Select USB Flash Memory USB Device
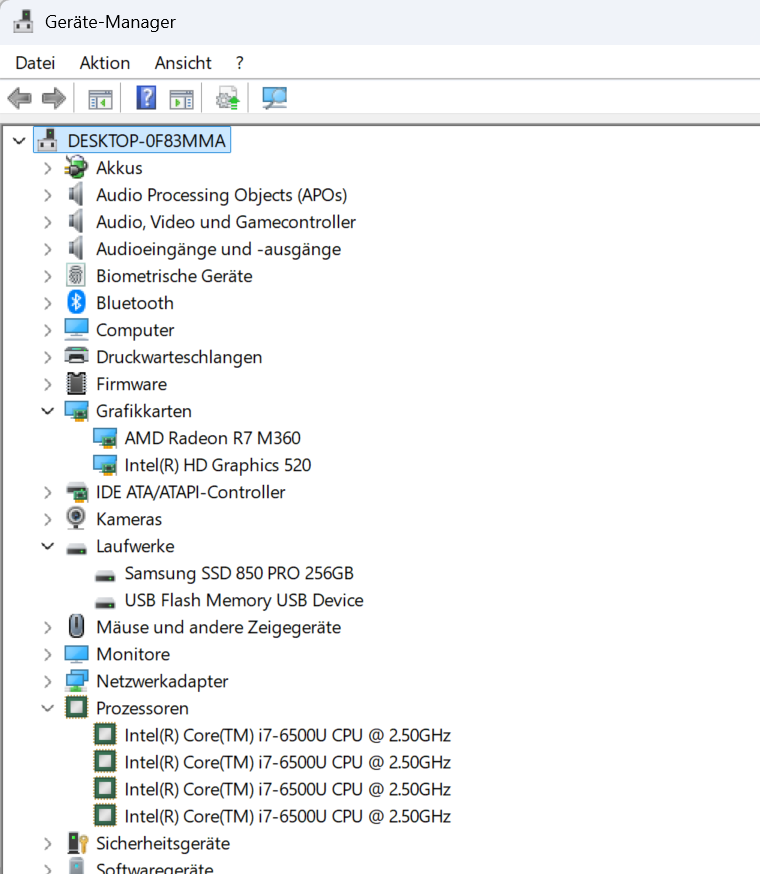This screenshot has width=760, height=874. tap(244, 600)
